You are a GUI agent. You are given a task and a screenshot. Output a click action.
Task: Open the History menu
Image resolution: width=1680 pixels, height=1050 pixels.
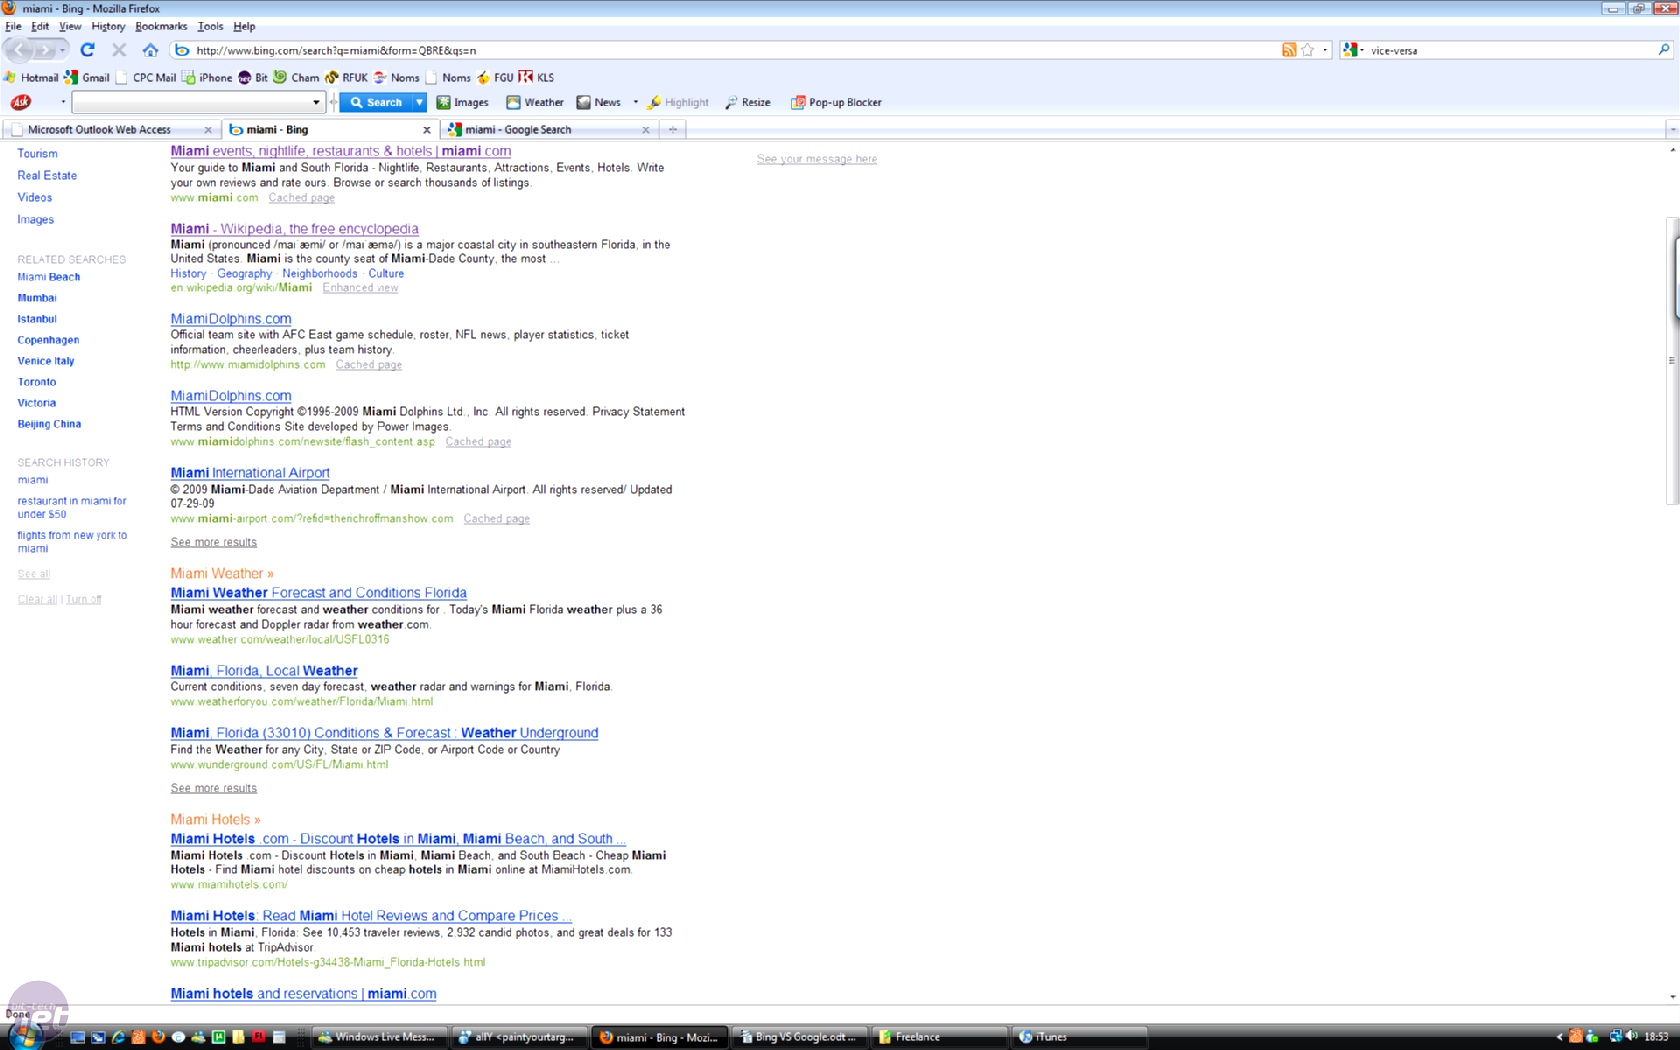point(108,26)
